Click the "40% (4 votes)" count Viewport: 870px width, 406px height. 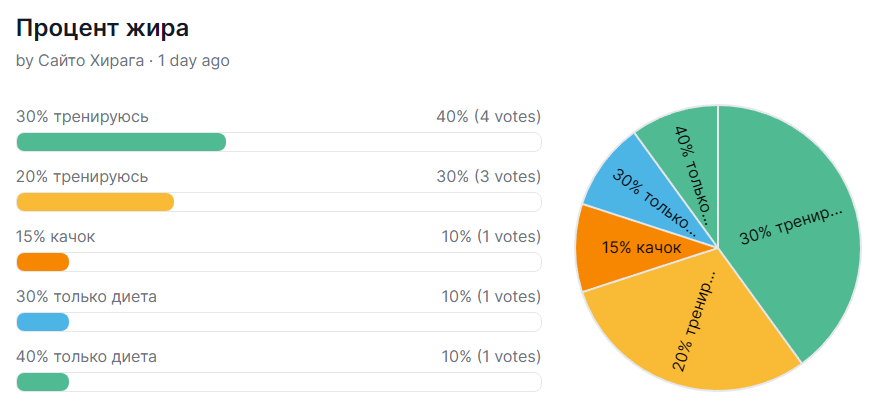tap(488, 117)
